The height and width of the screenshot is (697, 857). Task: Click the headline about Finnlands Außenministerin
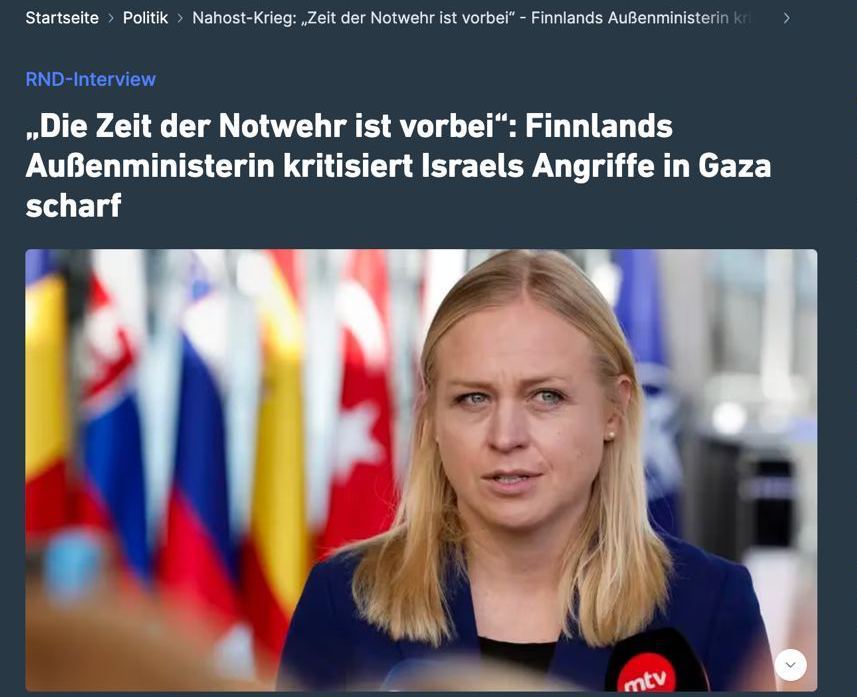pyautogui.click(x=398, y=165)
